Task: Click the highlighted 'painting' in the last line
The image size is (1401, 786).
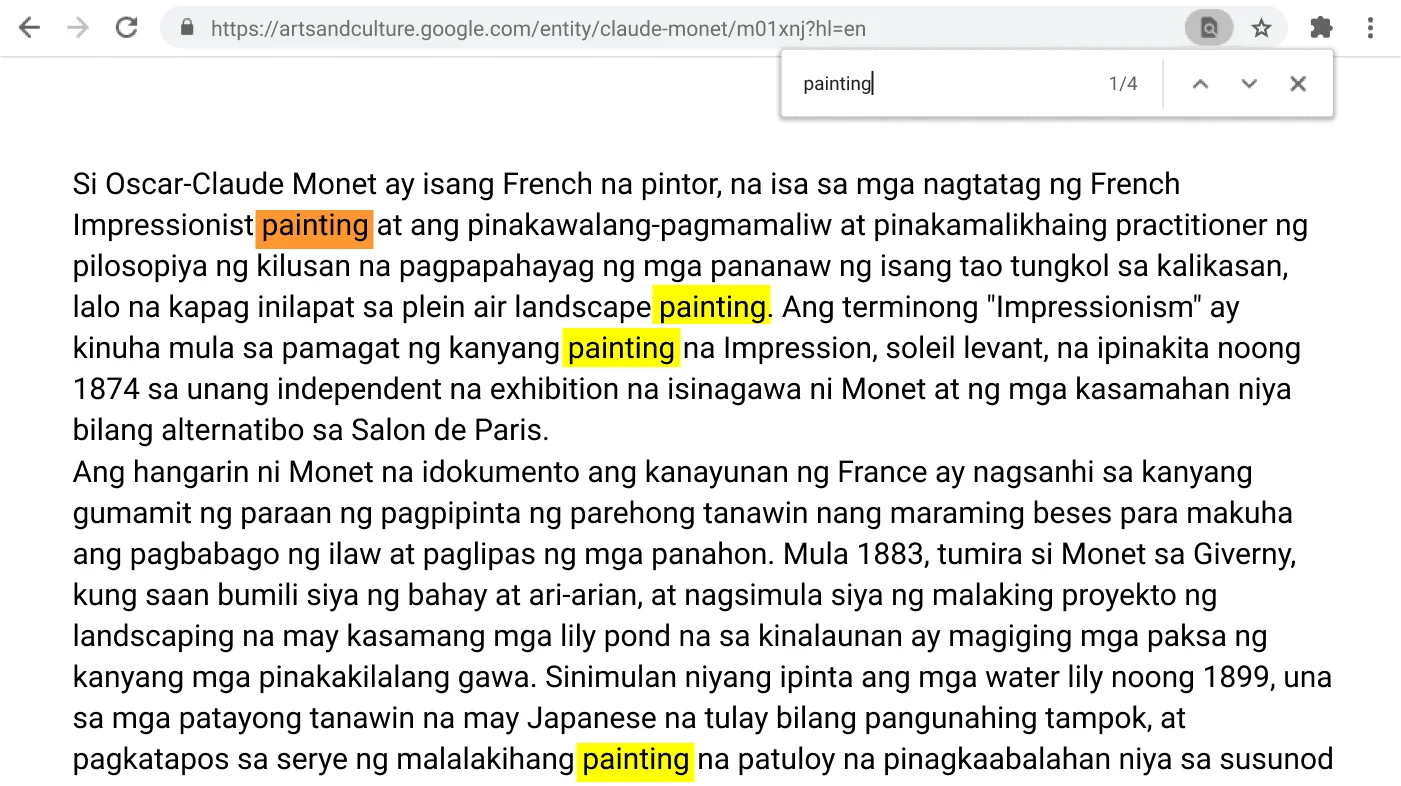Action: [635, 759]
